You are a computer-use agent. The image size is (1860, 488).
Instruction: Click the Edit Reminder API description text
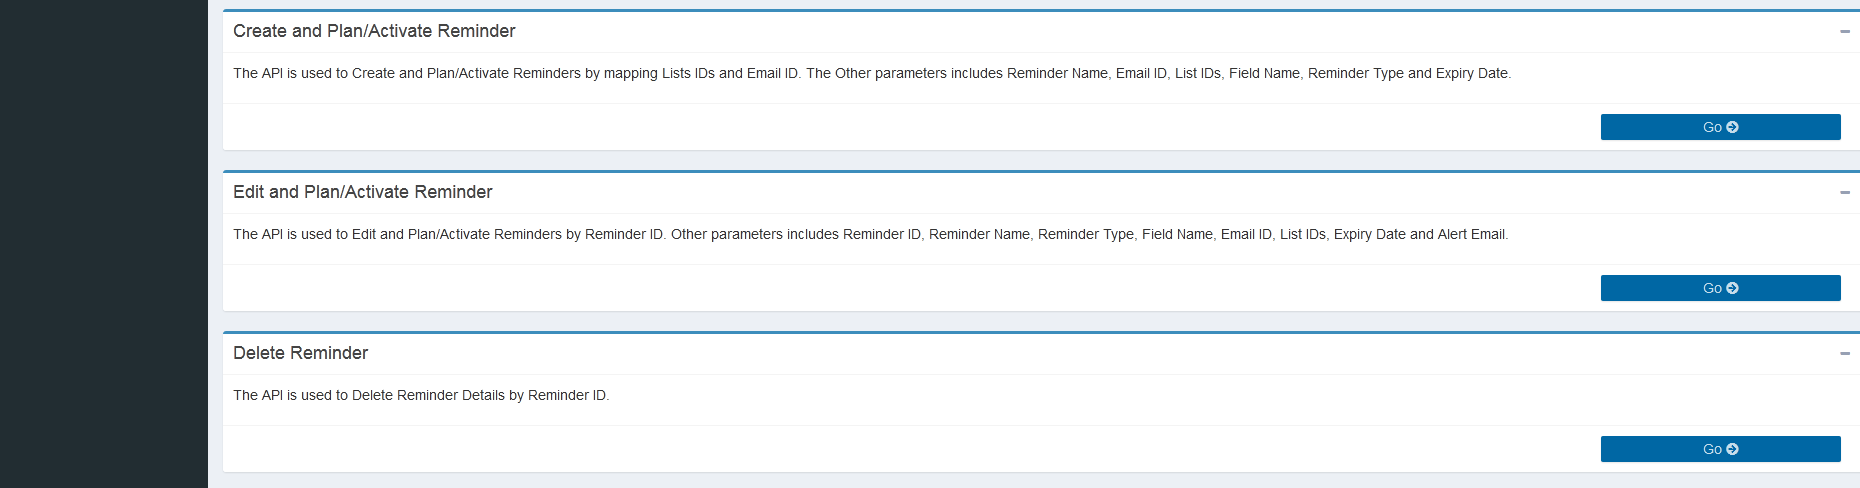point(870,234)
